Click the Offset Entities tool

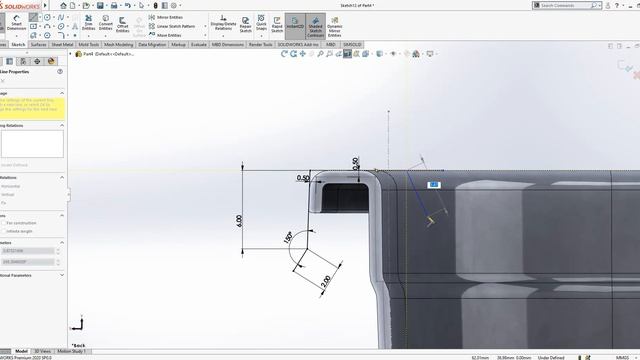[122, 24]
